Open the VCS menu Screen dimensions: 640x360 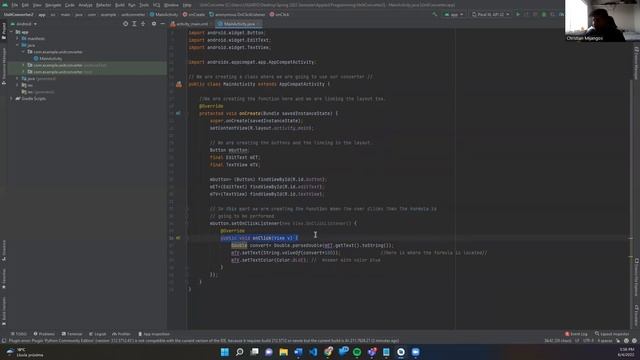(157, 5)
